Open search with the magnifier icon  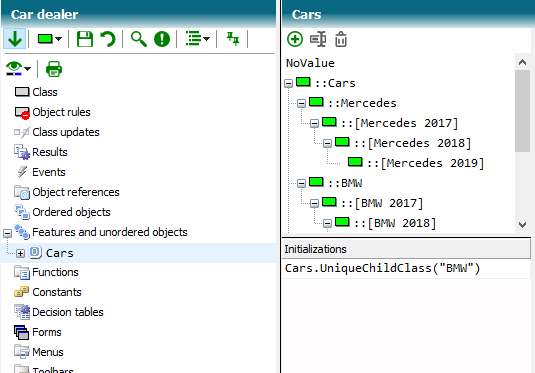click(x=139, y=39)
